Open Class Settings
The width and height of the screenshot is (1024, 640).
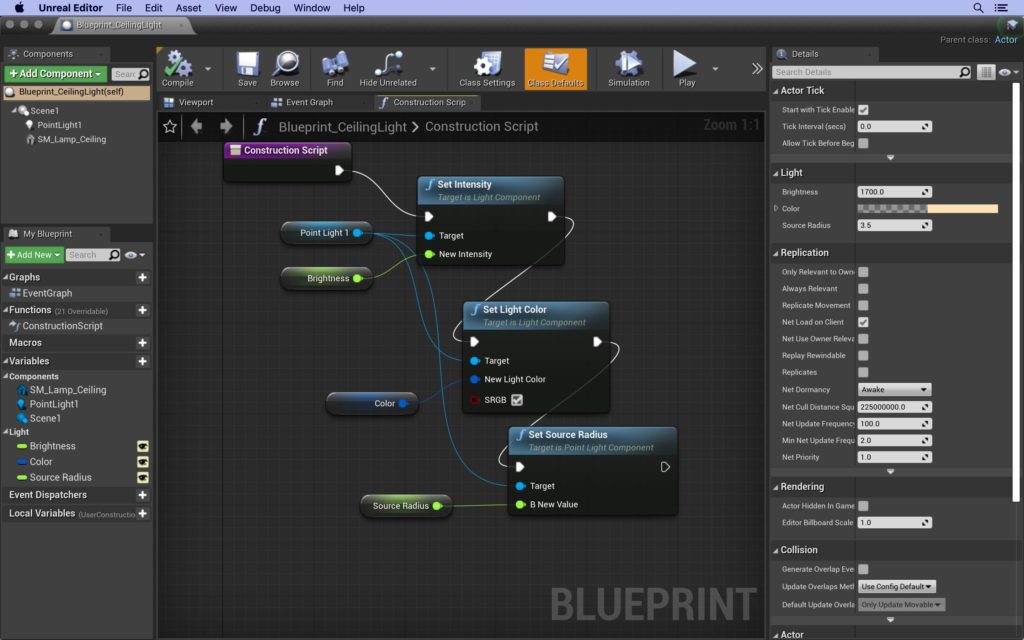click(487, 69)
